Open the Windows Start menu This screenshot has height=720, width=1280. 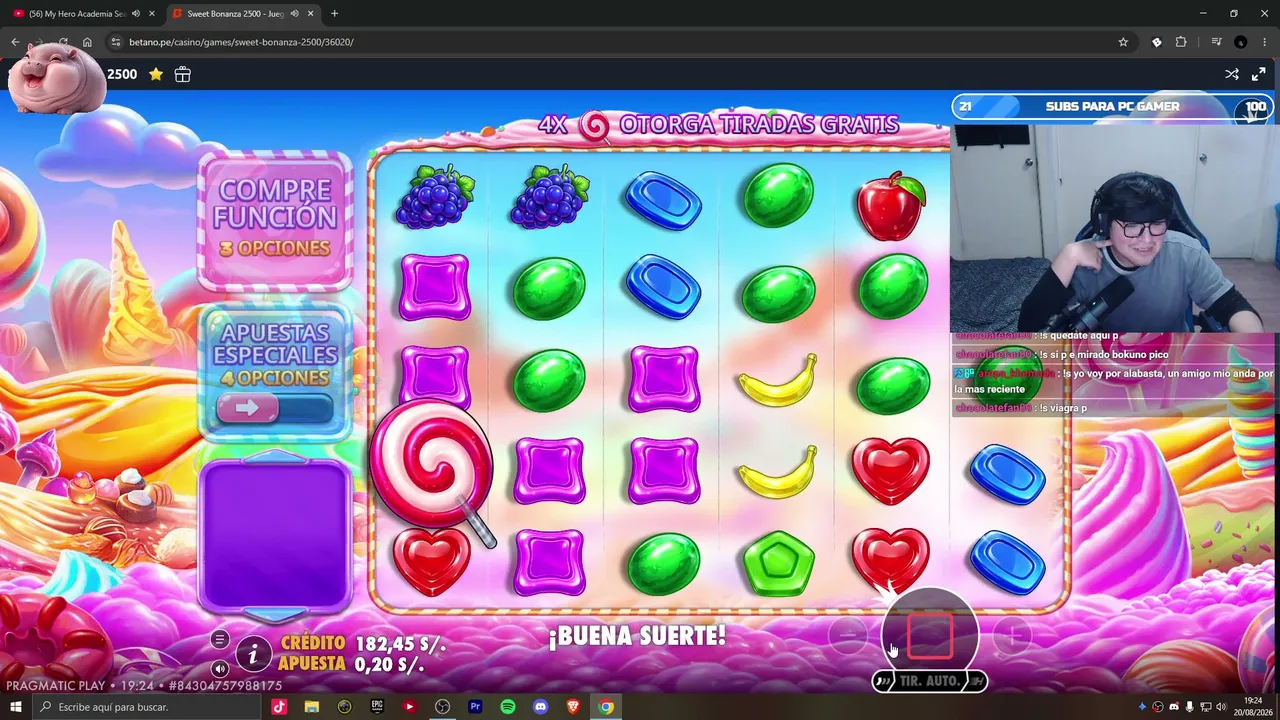15,707
